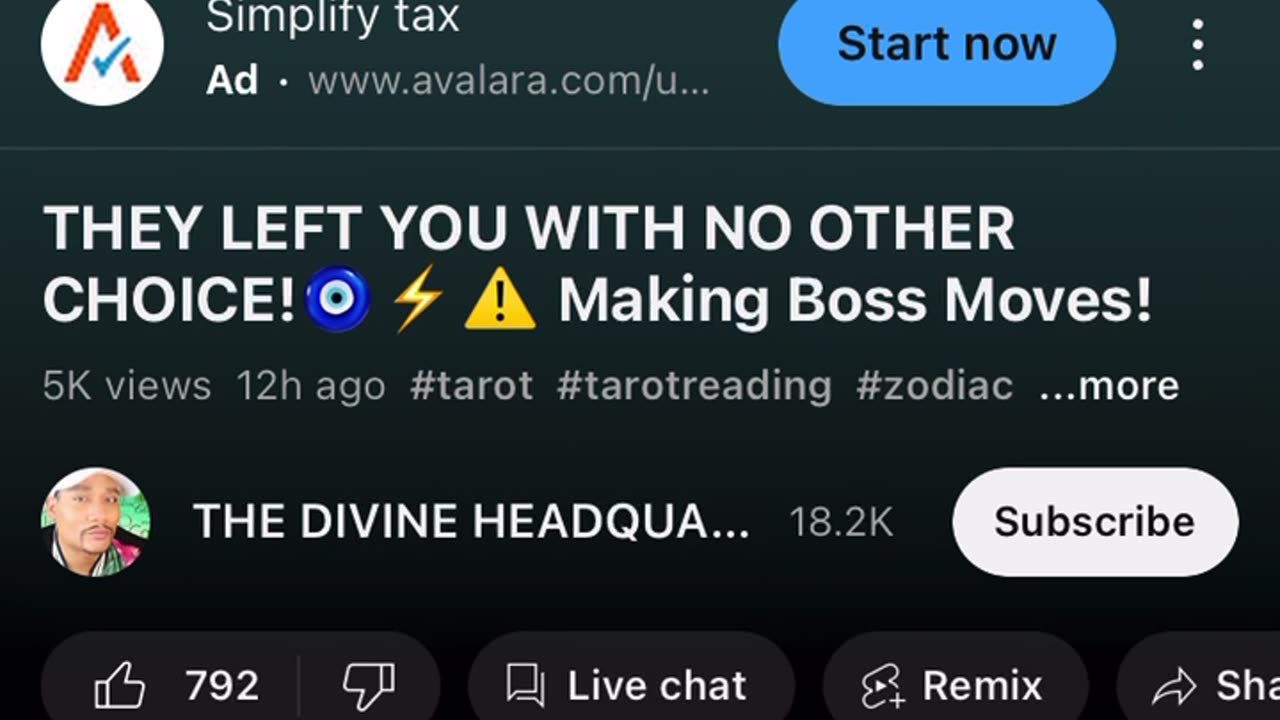Image resolution: width=1280 pixels, height=720 pixels.
Task: Tap the thumbs-down dislike icon
Action: pyautogui.click(x=369, y=686)
